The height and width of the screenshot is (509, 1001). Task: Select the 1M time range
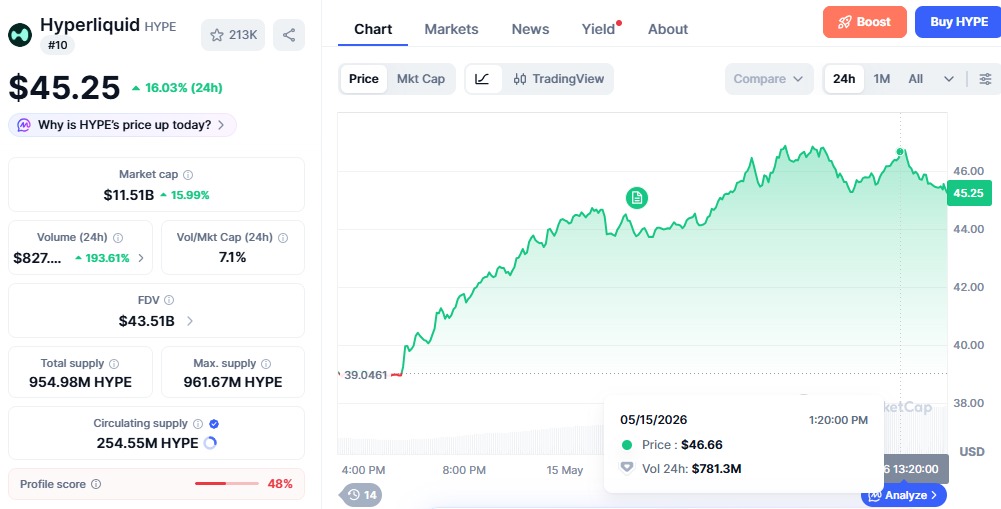(882, 79)
